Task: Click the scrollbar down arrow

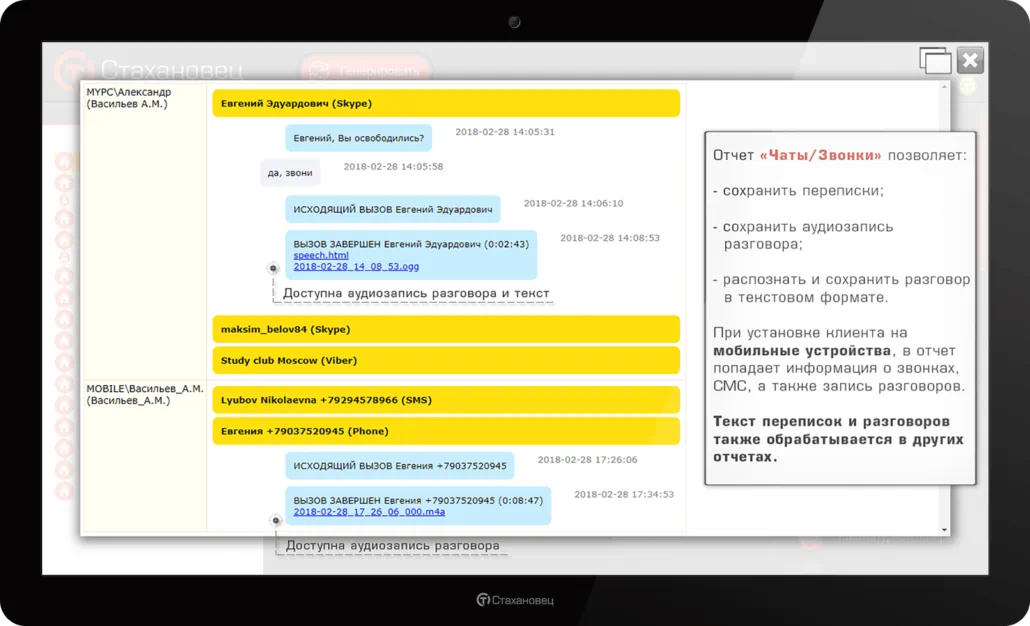Action: pos(943,528)
